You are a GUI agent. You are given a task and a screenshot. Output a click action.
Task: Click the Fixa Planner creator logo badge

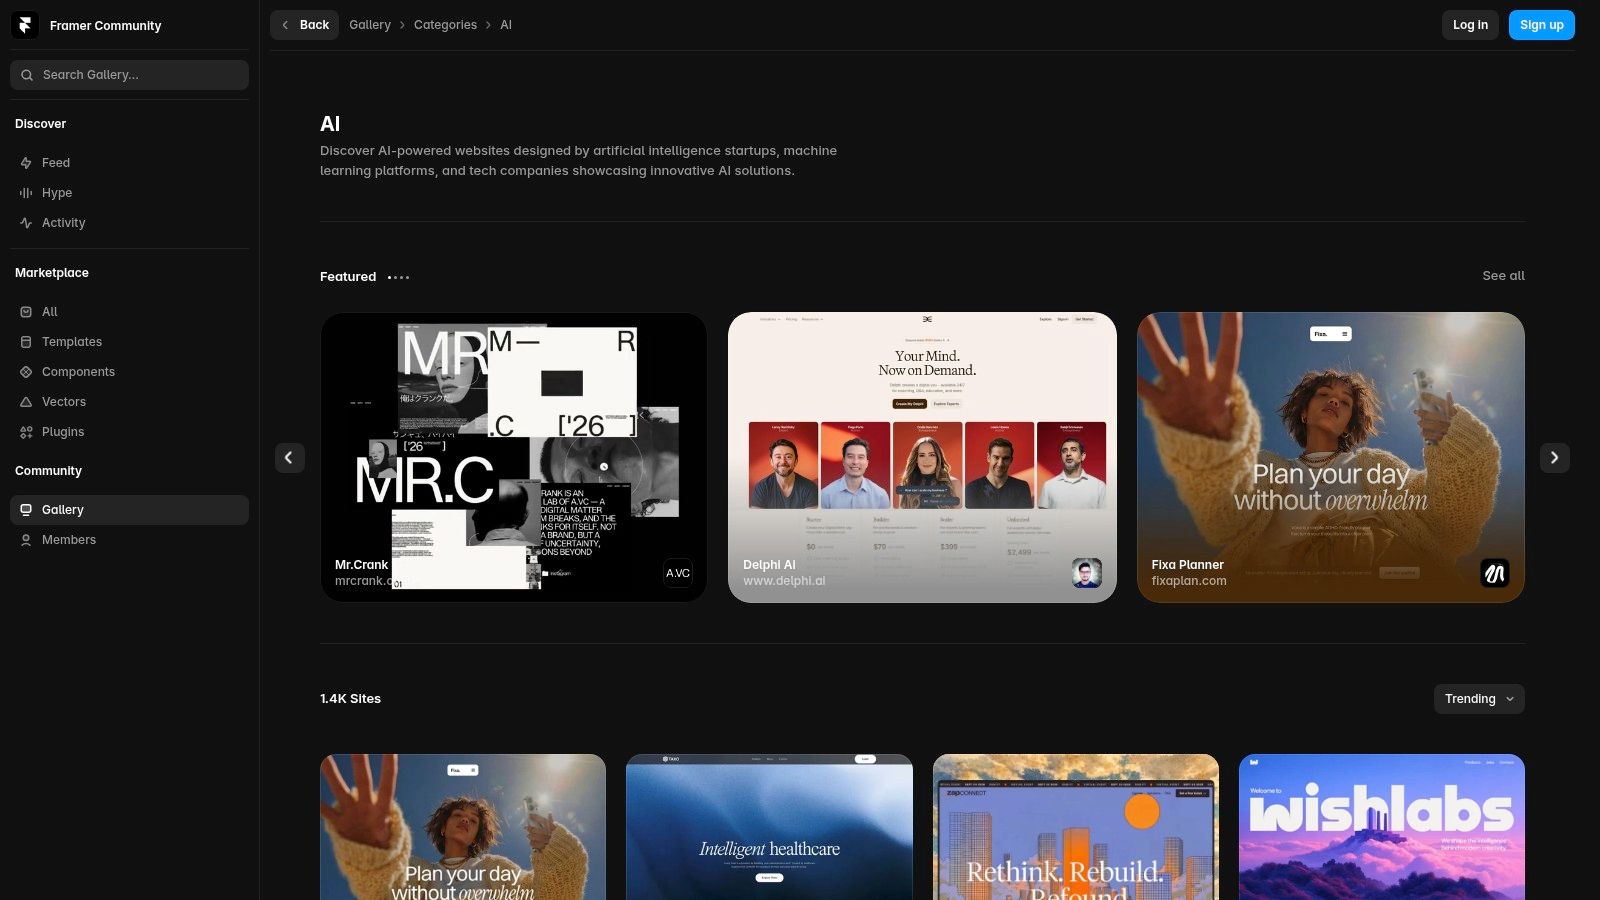pyautogui.click(x=1495, y=573)
